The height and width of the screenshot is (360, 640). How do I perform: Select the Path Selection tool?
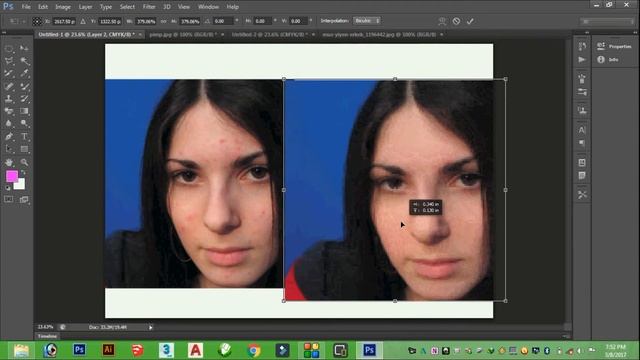9,149
